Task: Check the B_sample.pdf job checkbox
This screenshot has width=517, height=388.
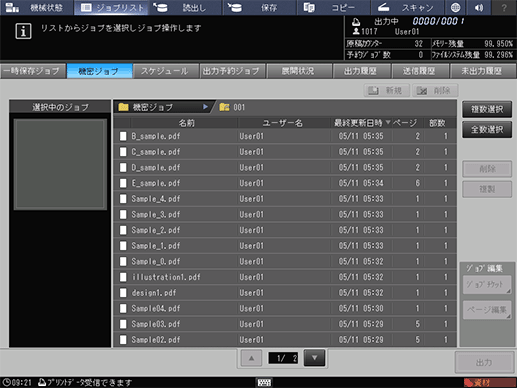Action: [x=123, y=136]
